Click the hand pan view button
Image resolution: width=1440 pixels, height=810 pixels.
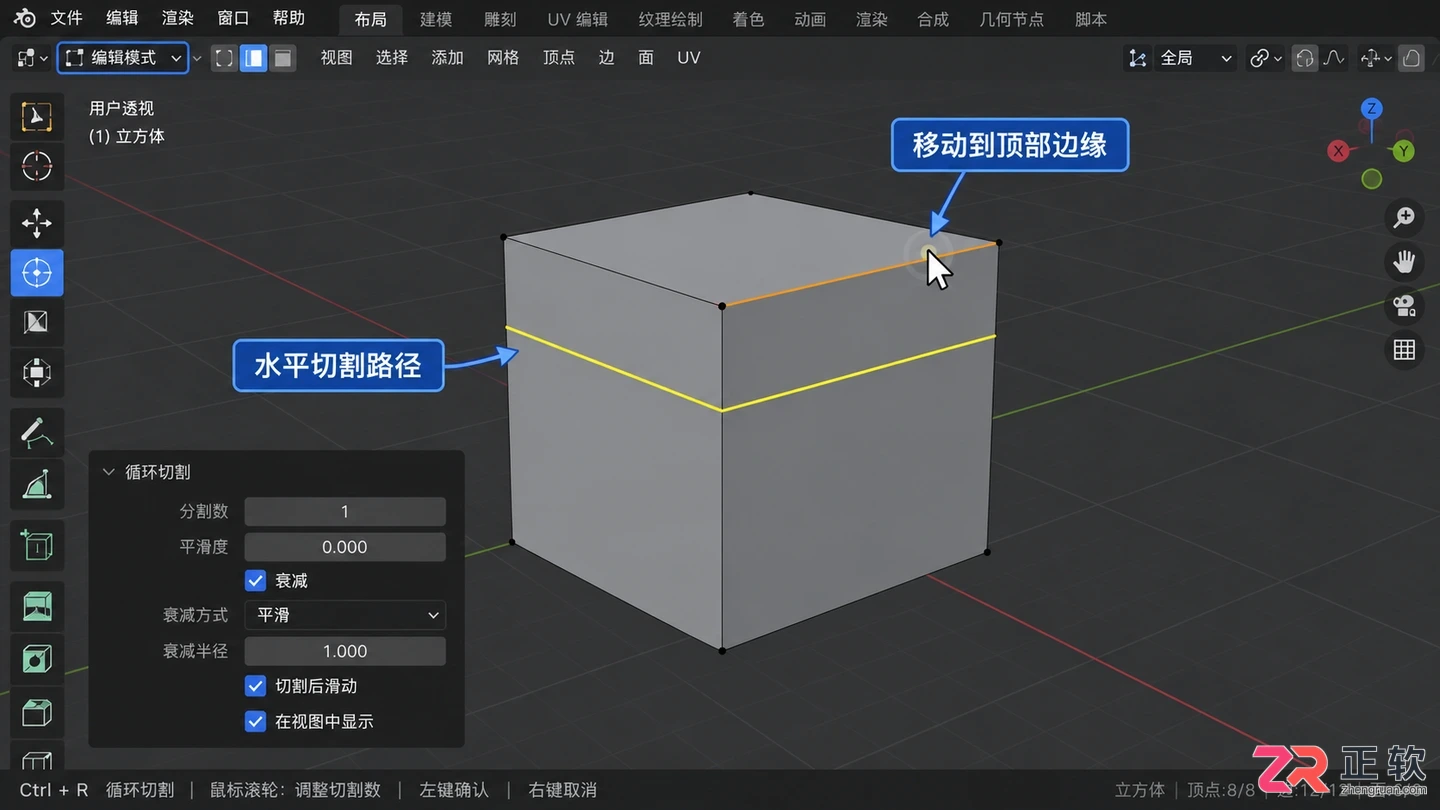[x=1404, y=262]
